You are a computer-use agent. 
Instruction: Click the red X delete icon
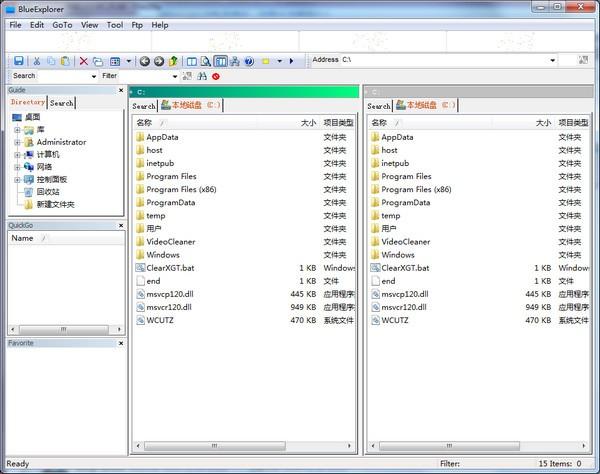coord(83,61)
